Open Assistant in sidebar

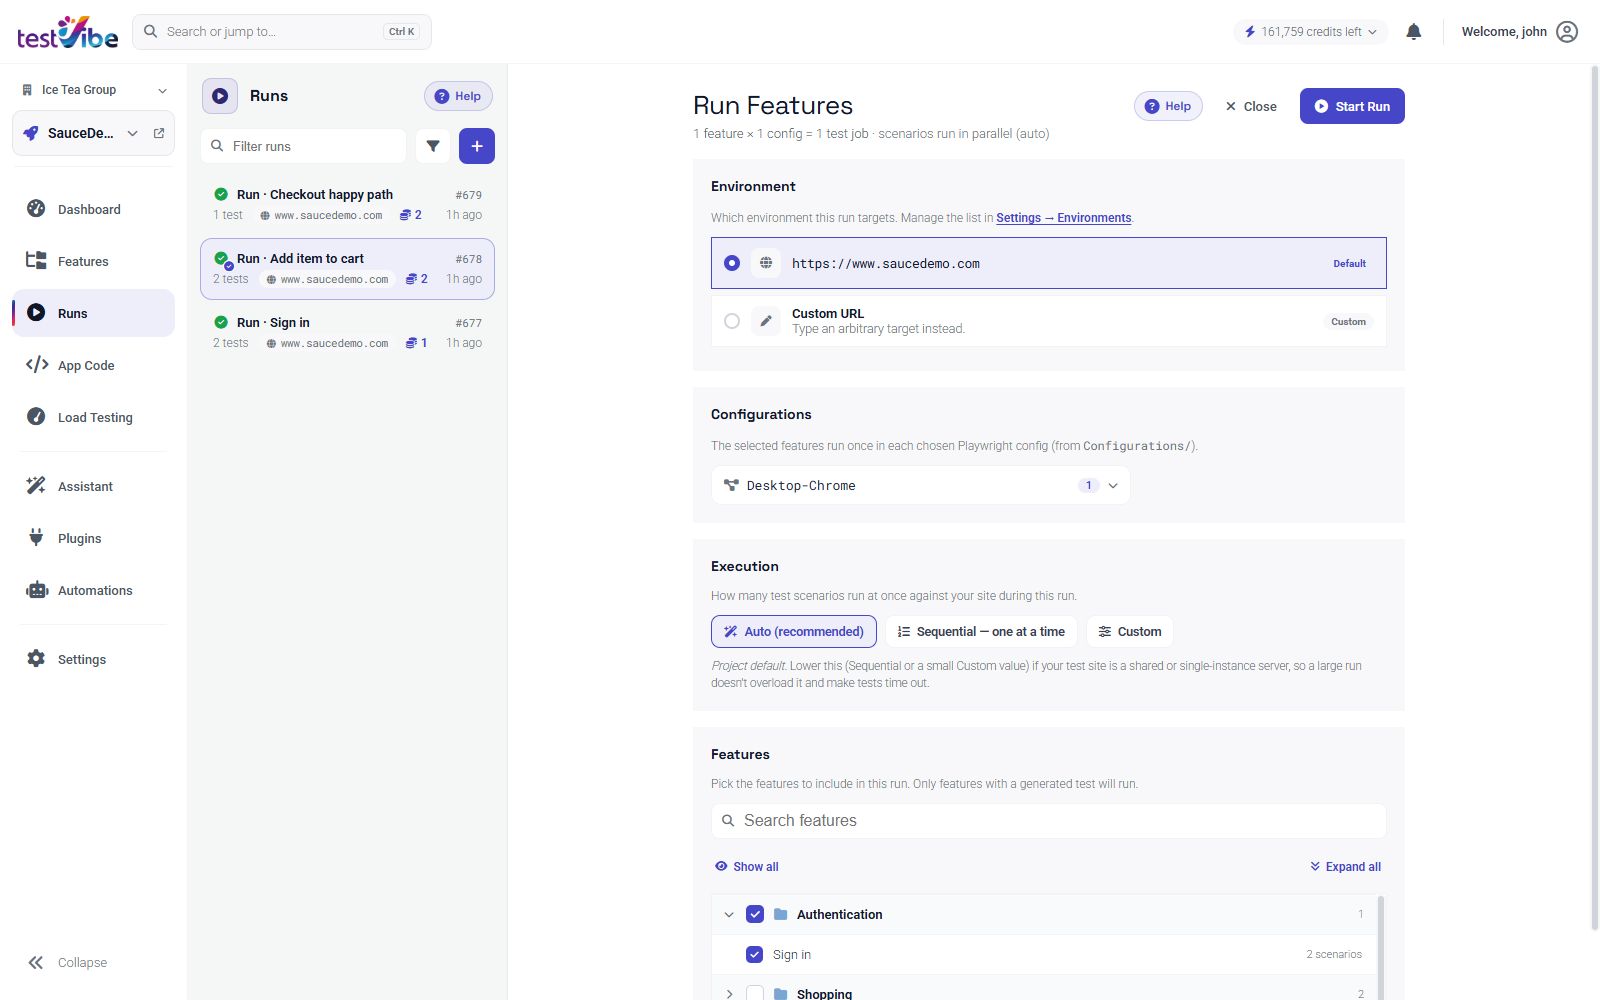pyautogui.click(x=94, y=486)
